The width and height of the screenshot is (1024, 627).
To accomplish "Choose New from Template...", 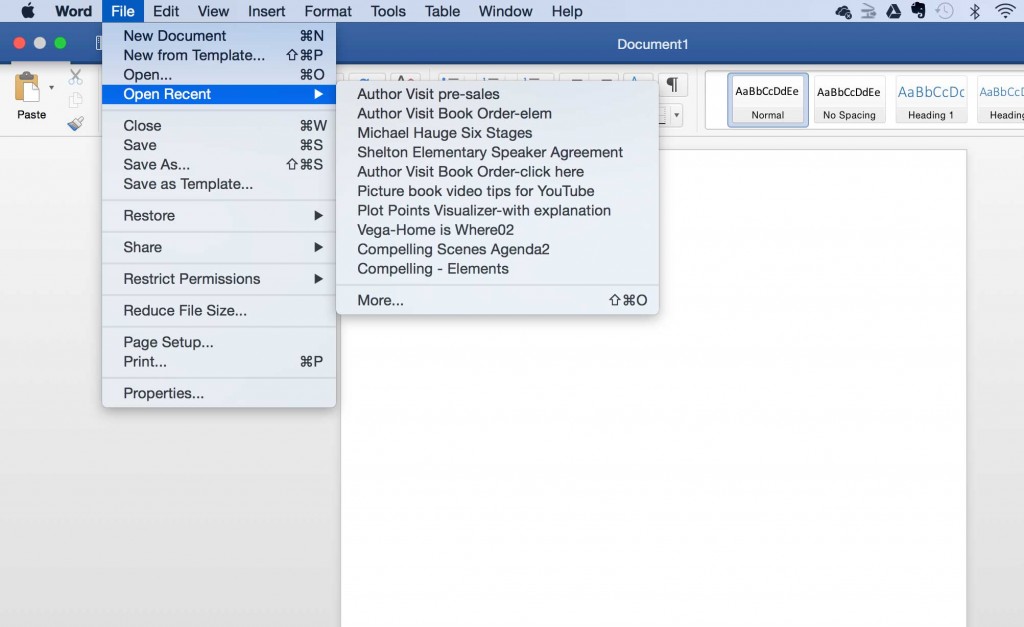I will pos(219,56).
